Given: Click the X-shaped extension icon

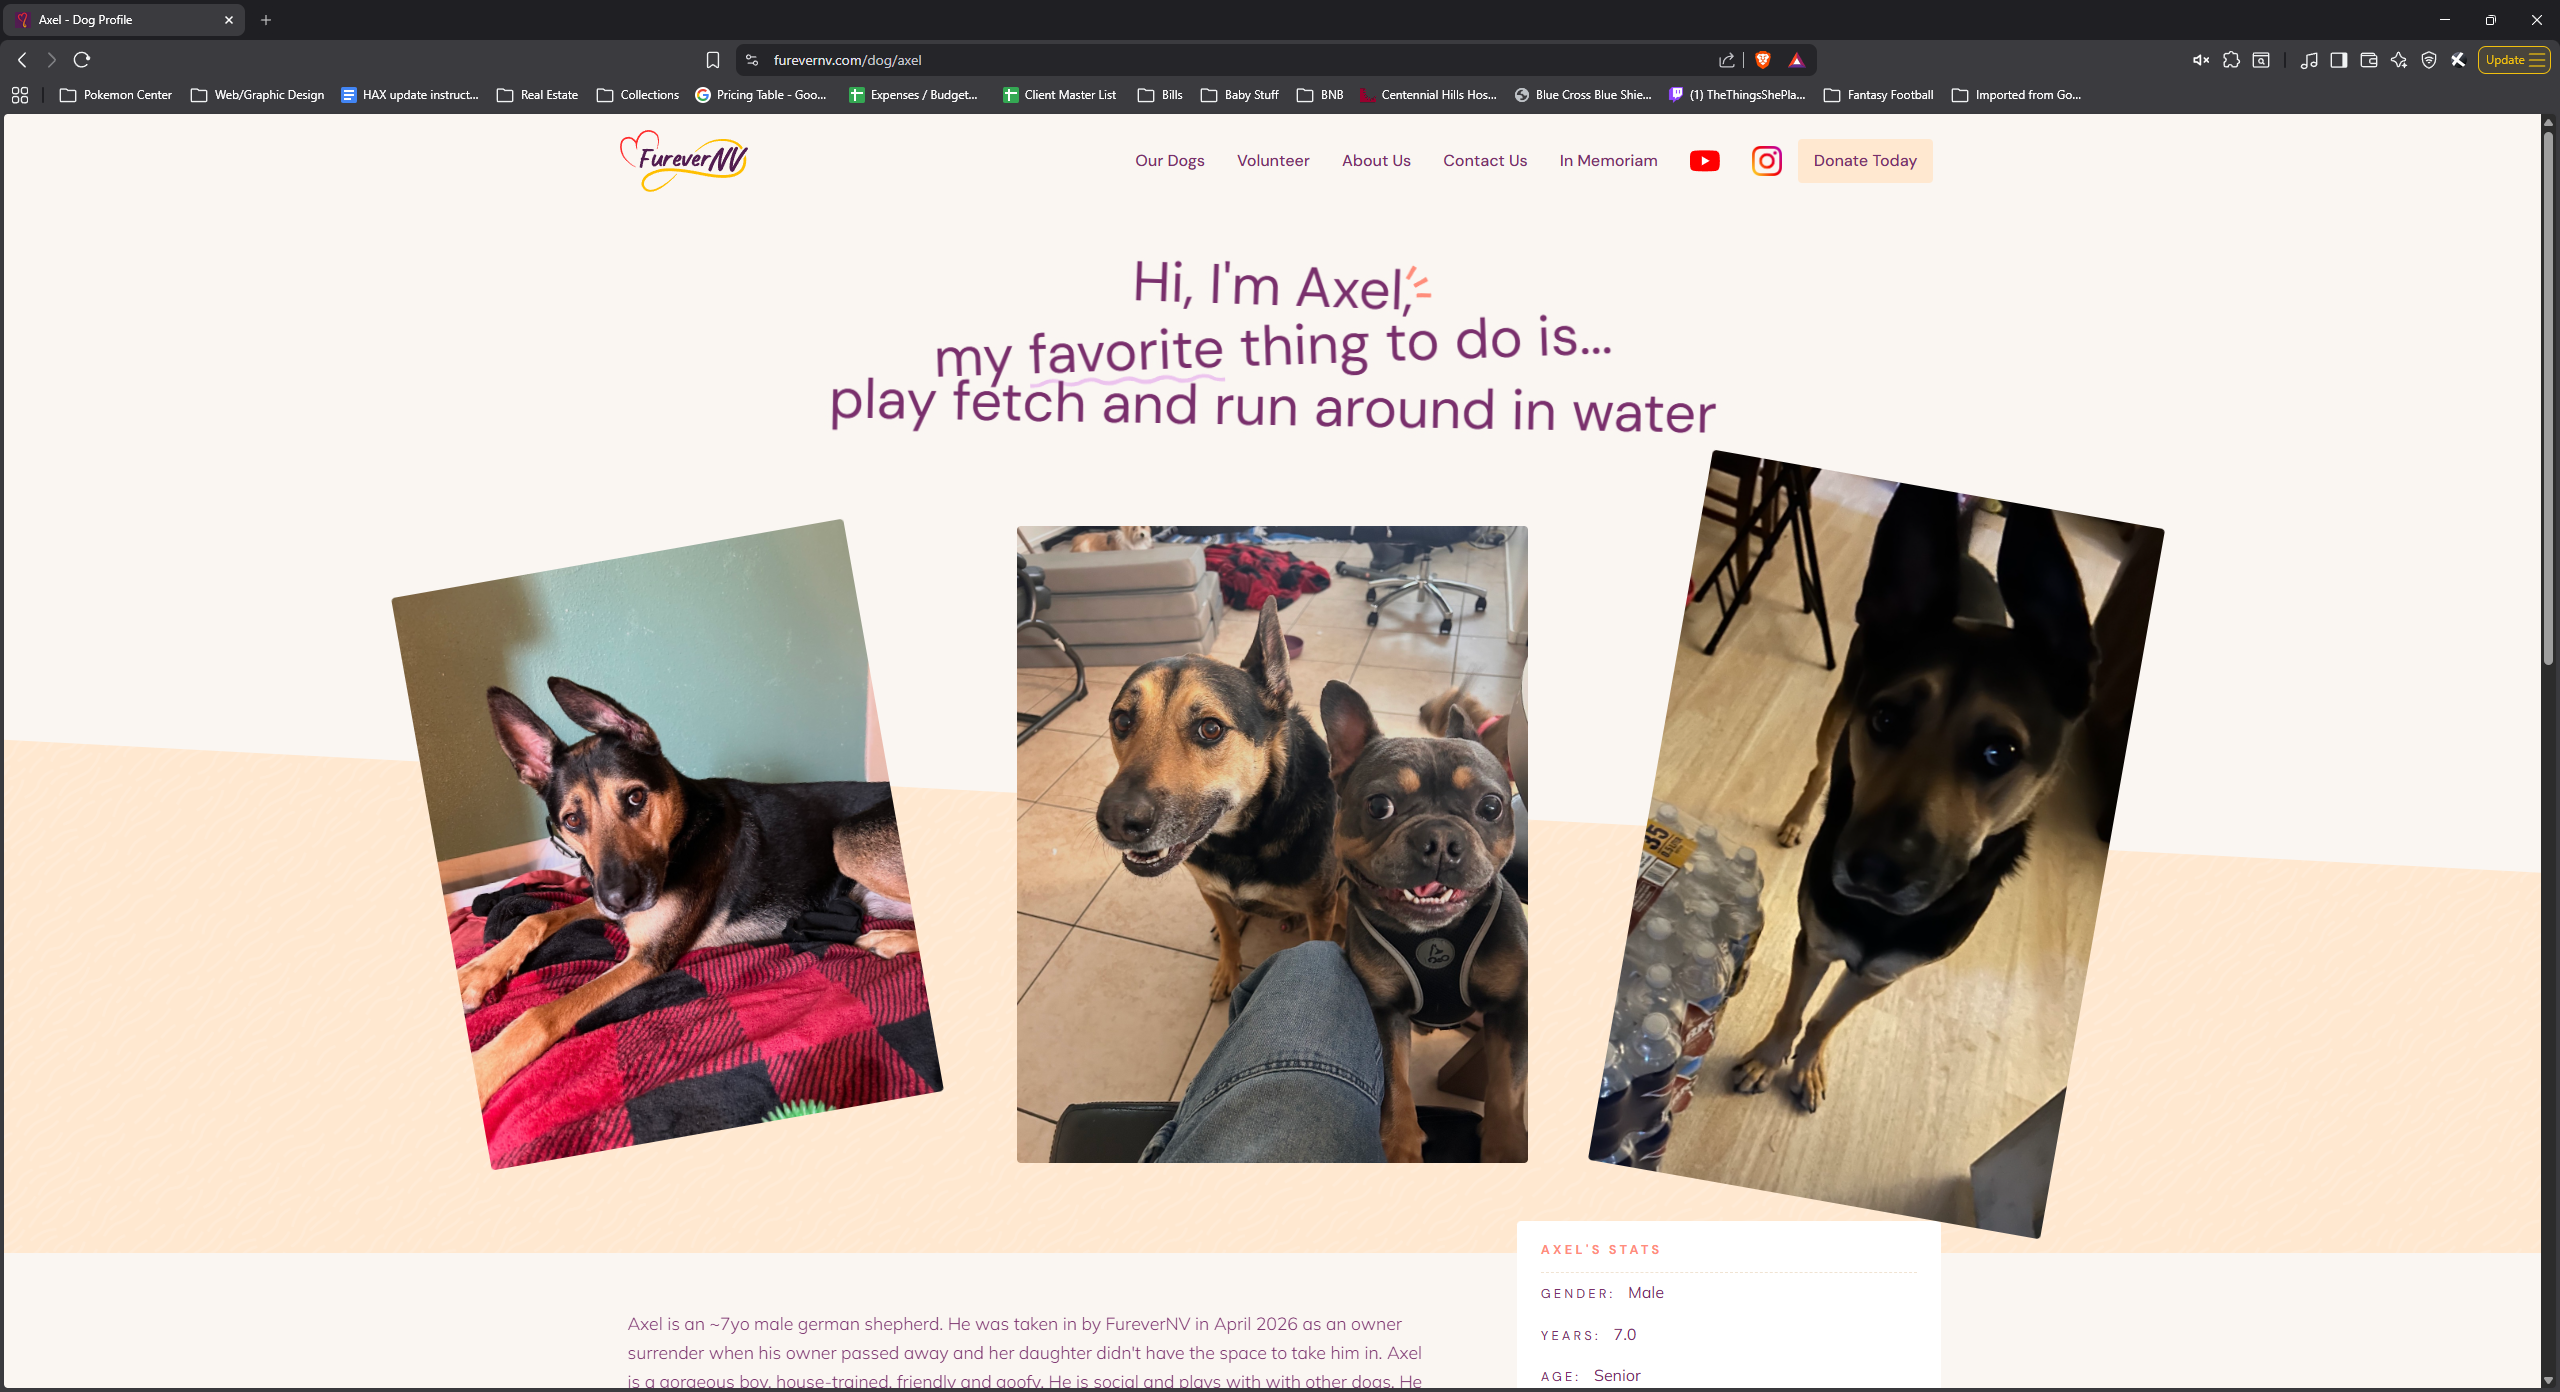Looking at the screenshot, I should point(2458,60).
